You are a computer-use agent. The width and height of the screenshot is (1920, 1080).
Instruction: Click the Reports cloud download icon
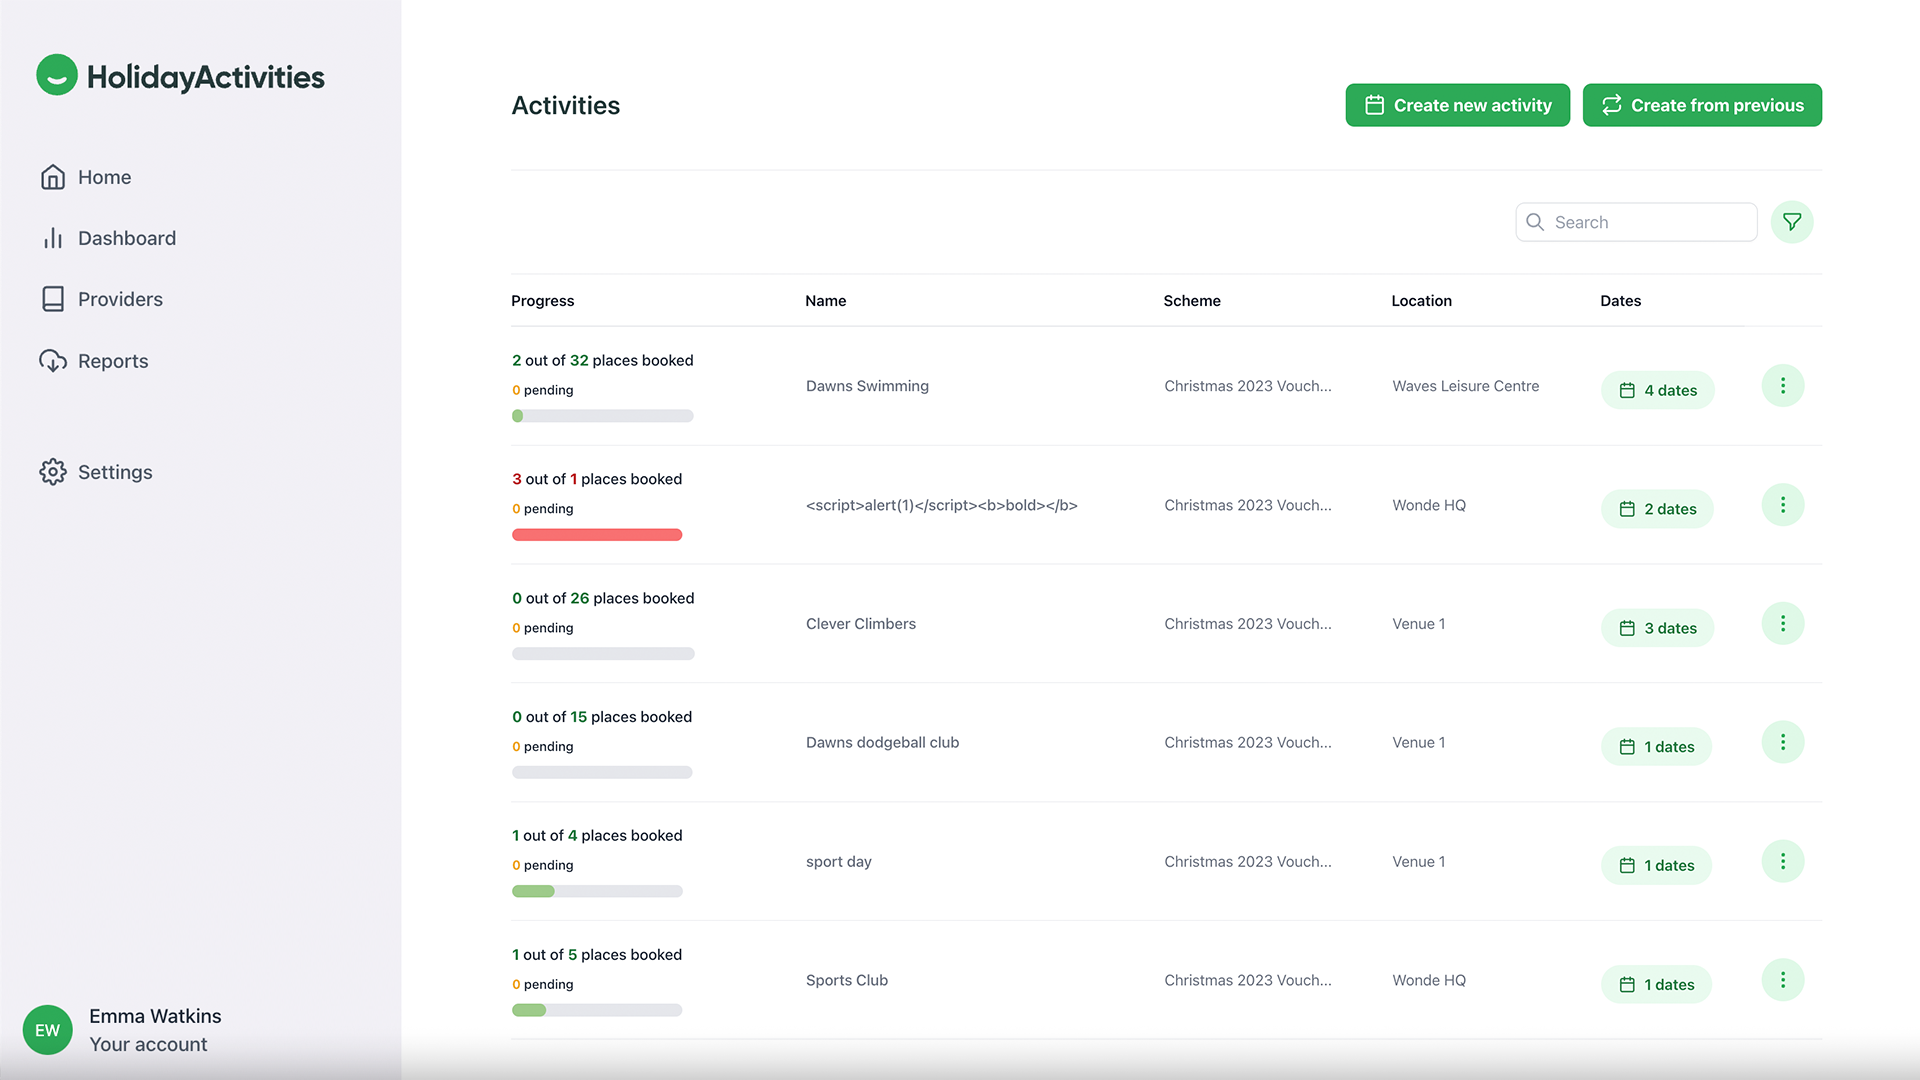(53, 361)
